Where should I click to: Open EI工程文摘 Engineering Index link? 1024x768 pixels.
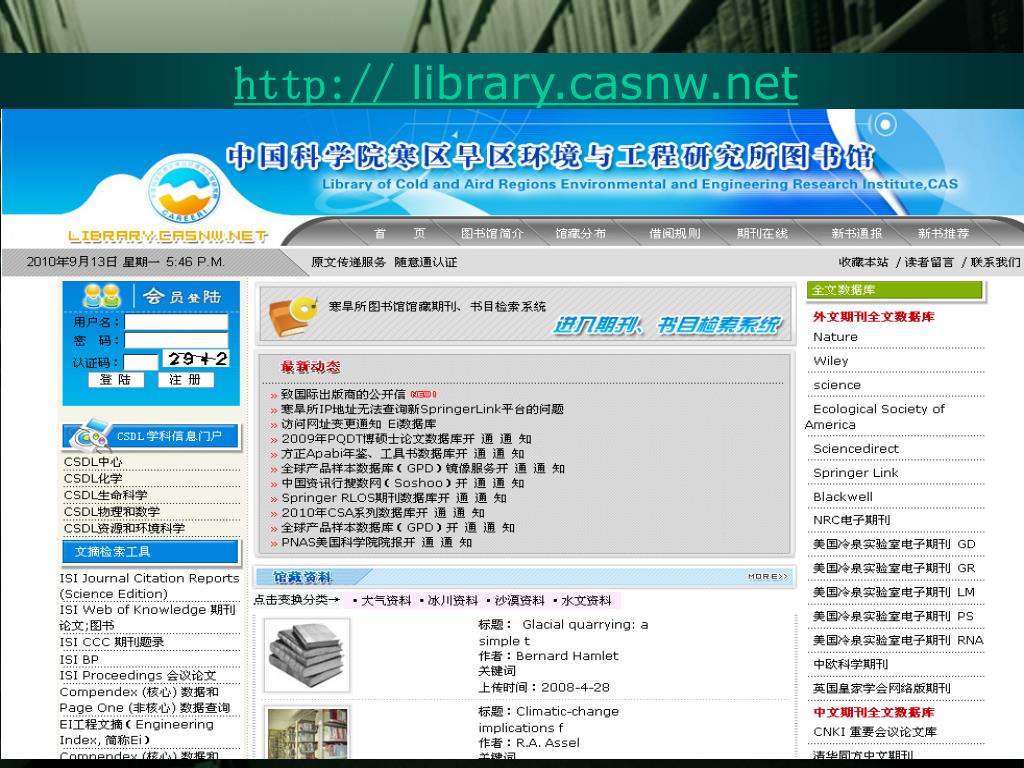pos(136,732)
